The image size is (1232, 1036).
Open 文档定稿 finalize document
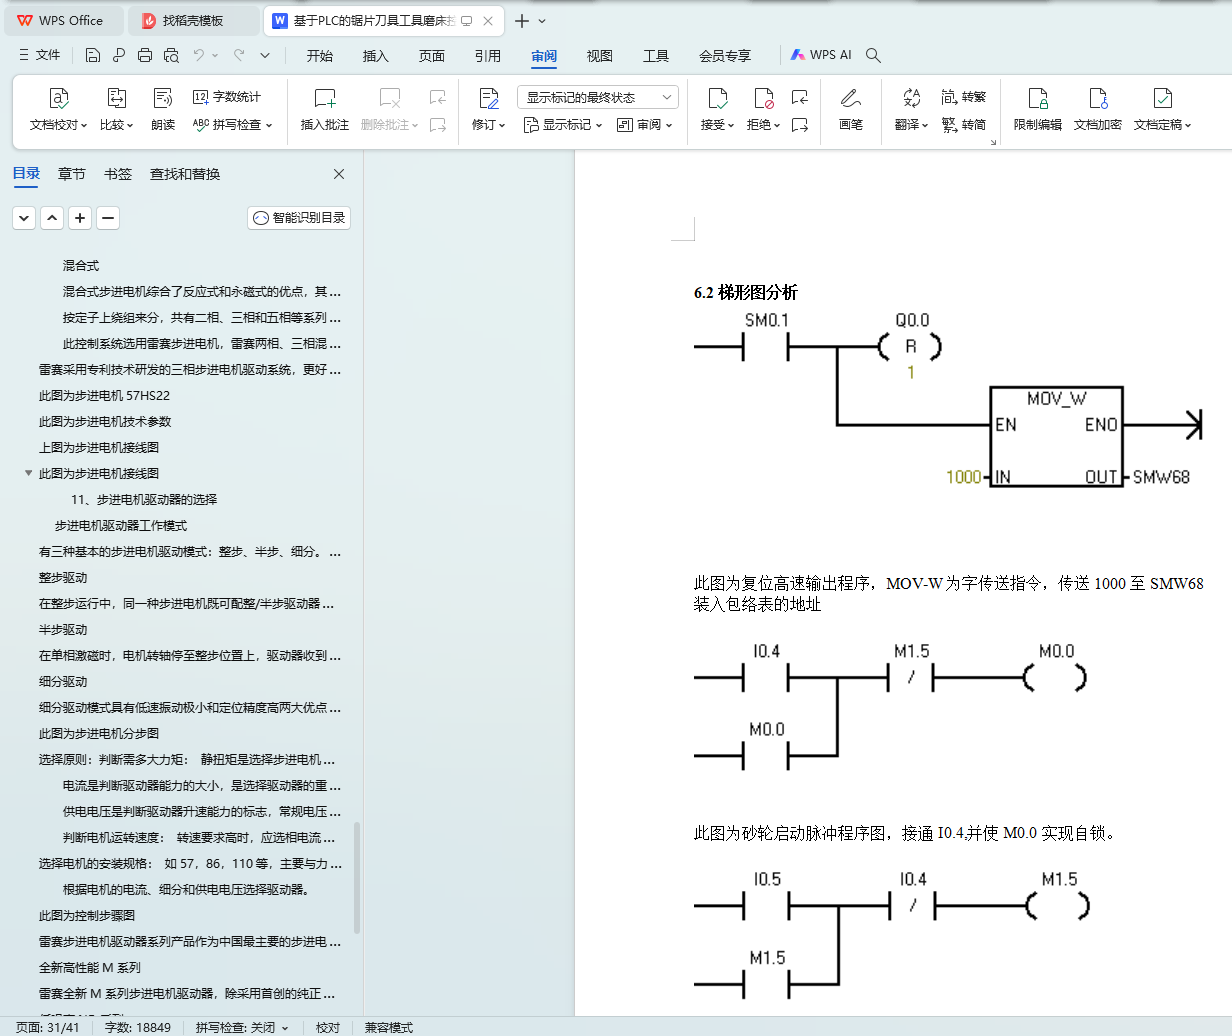1163,110
